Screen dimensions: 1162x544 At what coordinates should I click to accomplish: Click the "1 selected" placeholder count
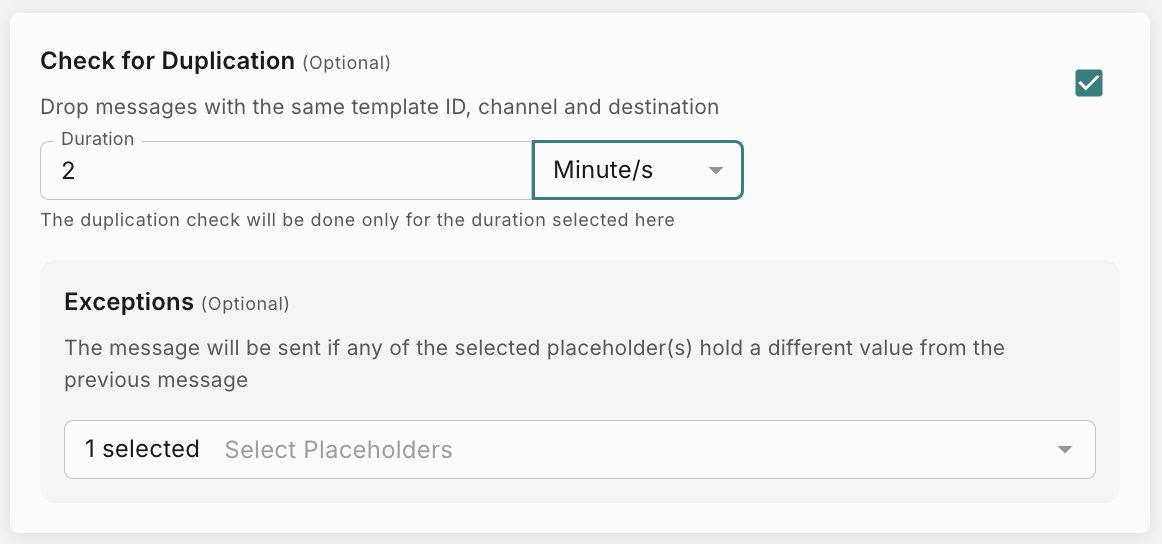[142, 450]
